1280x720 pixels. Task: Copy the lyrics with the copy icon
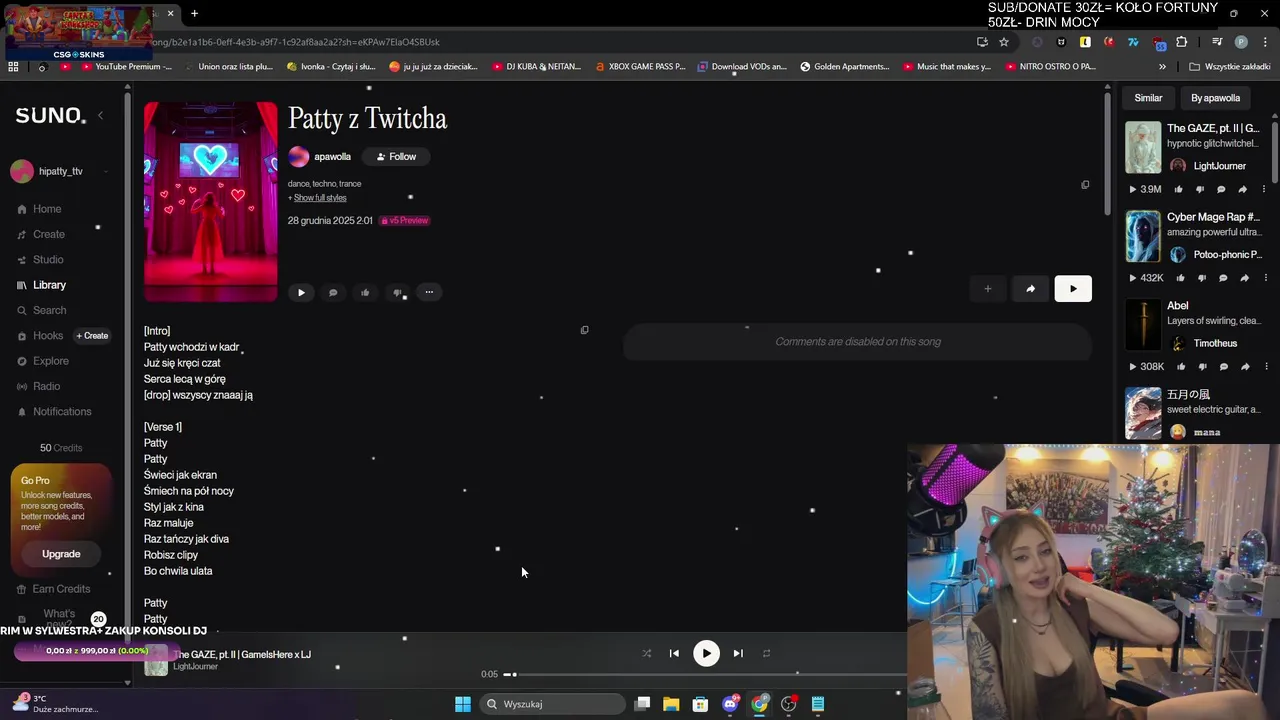(585, 330)
